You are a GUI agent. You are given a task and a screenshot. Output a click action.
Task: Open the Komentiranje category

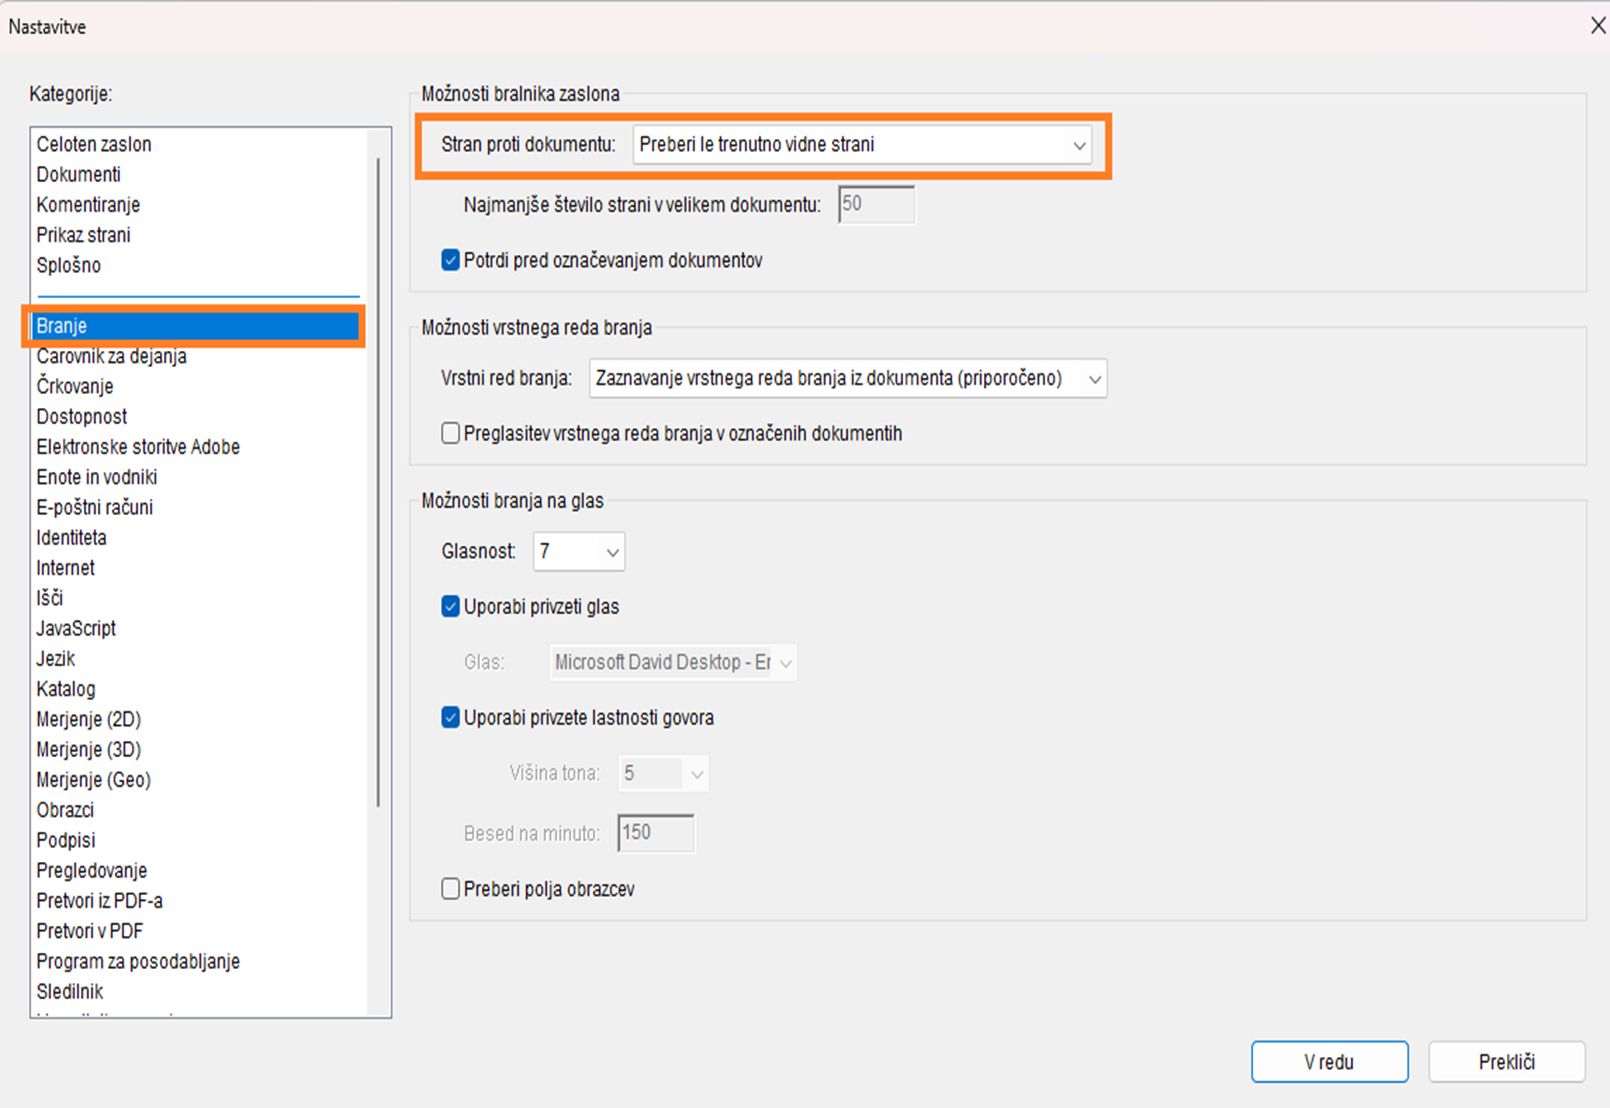coord(88,205)
